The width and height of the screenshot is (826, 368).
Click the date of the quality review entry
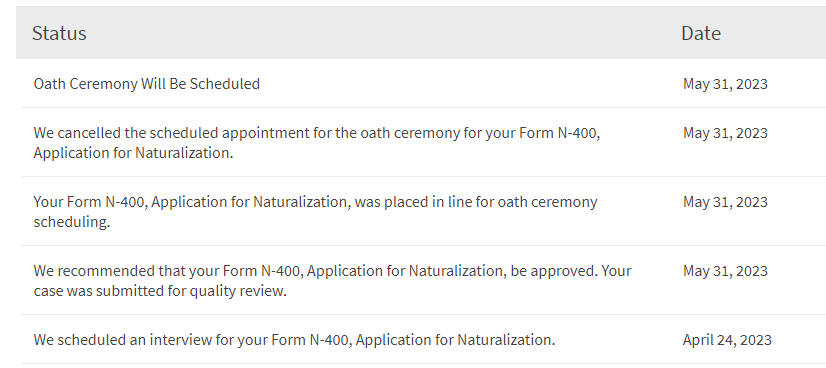click(x=725, y=271)
